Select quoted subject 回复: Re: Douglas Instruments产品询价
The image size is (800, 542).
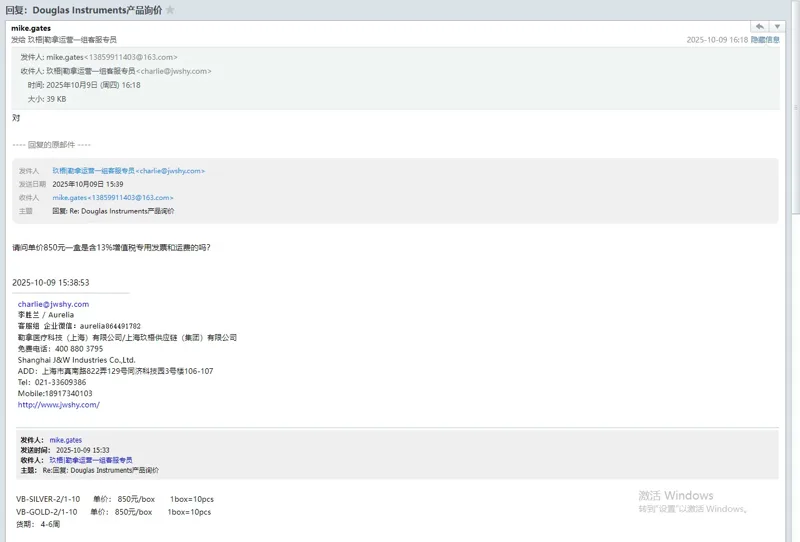tap(113, 211)
